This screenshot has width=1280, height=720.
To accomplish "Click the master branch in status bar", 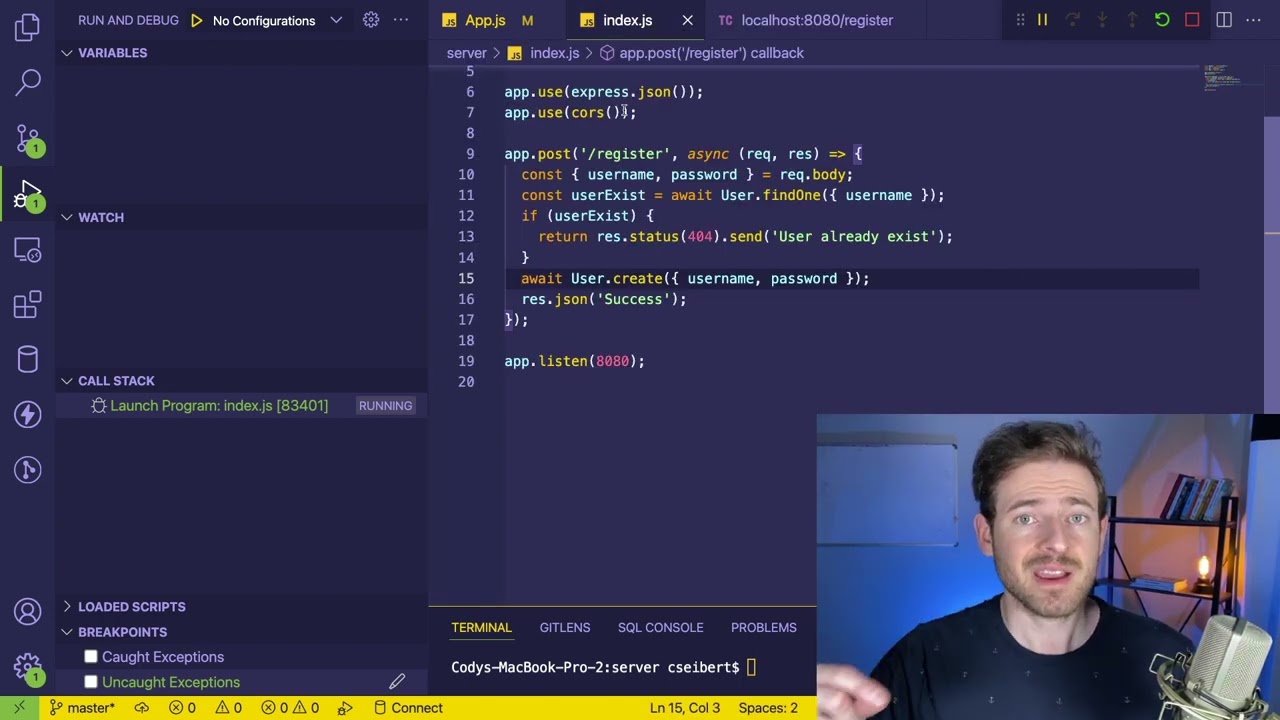I will tap(82, 708).
